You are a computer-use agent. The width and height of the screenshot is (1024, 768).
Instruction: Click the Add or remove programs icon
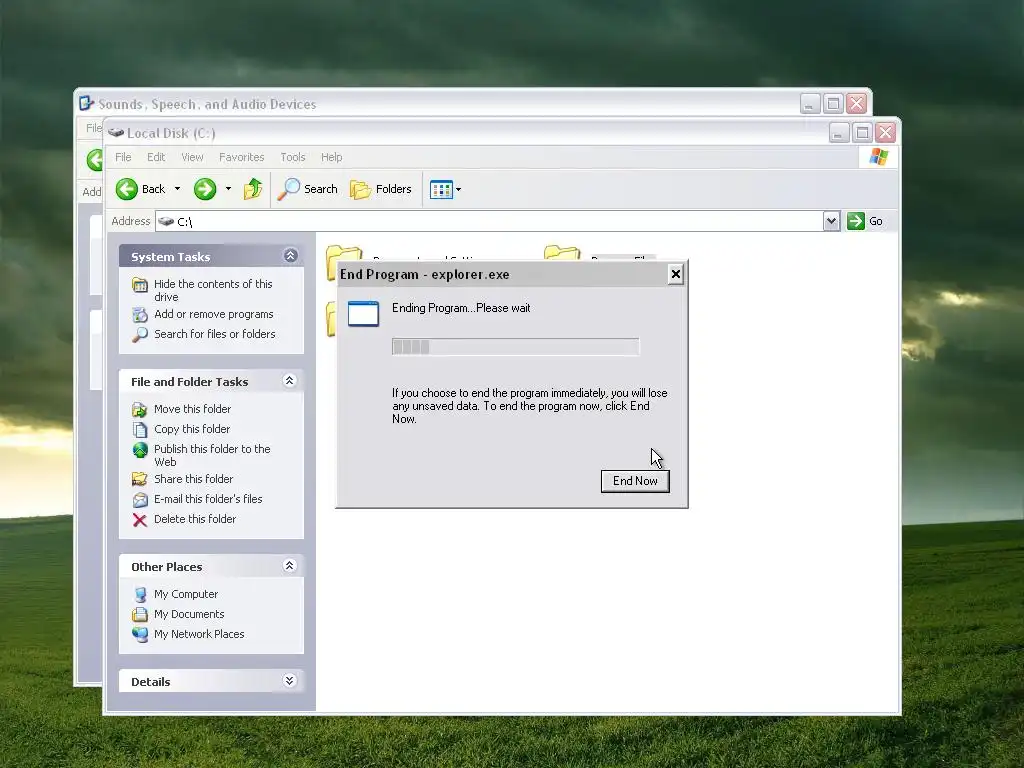pyautogui.click(x=140, y=315)
